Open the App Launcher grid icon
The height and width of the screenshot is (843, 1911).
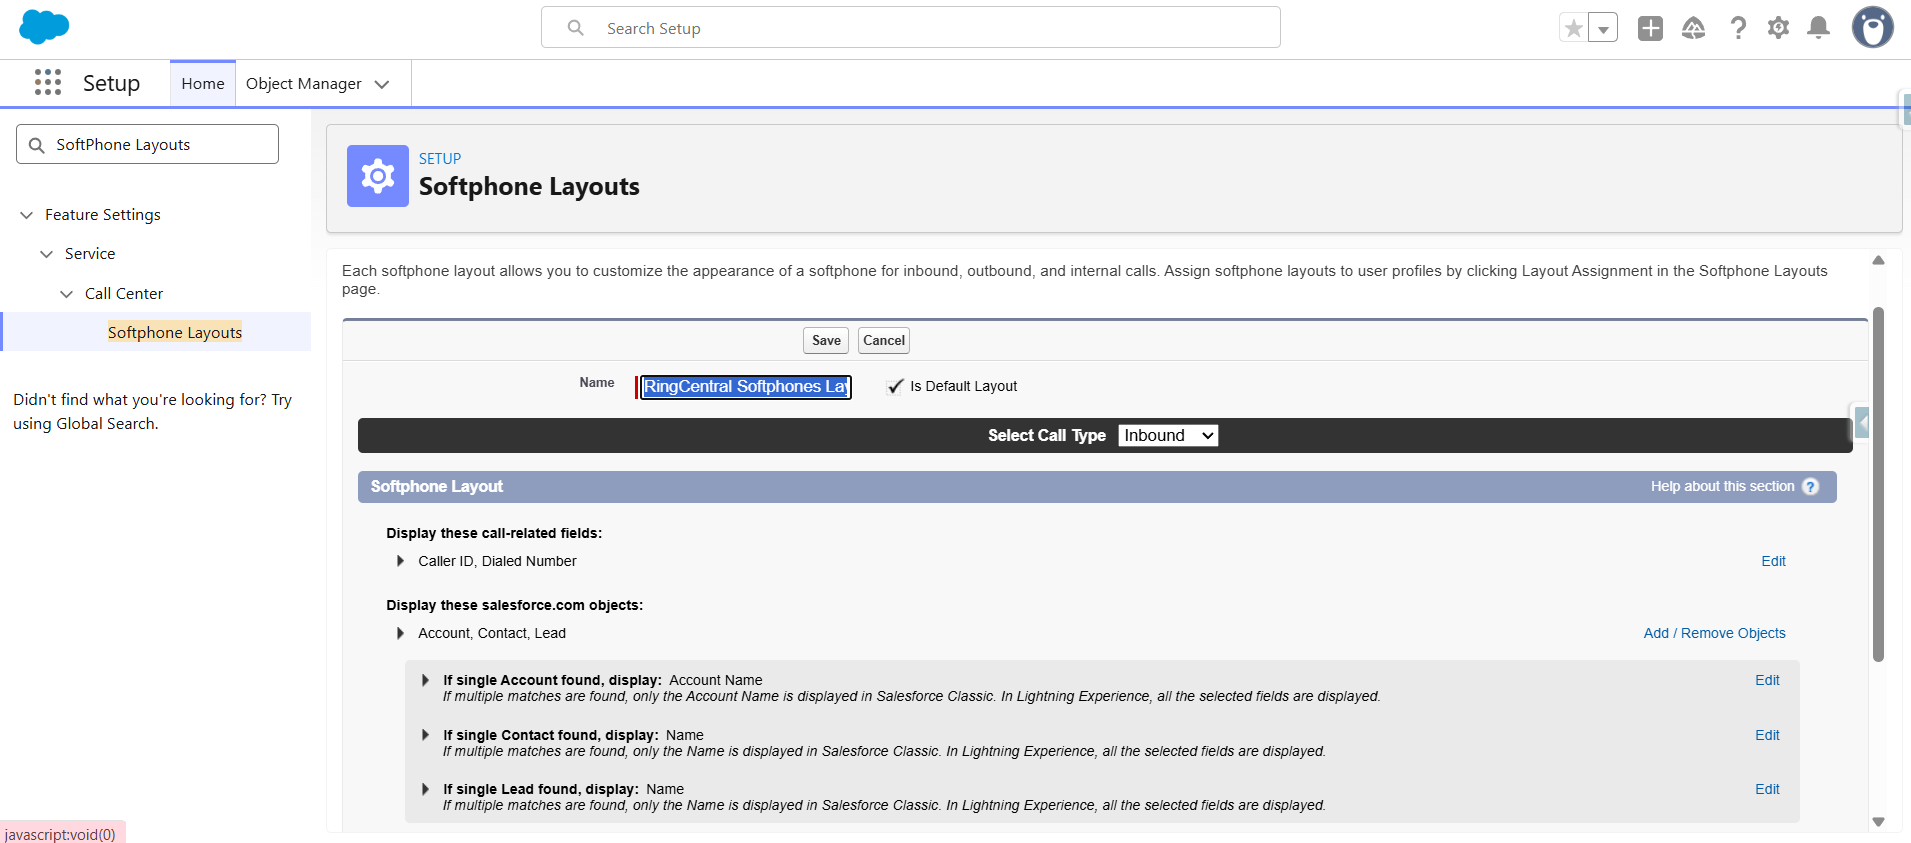48,83
